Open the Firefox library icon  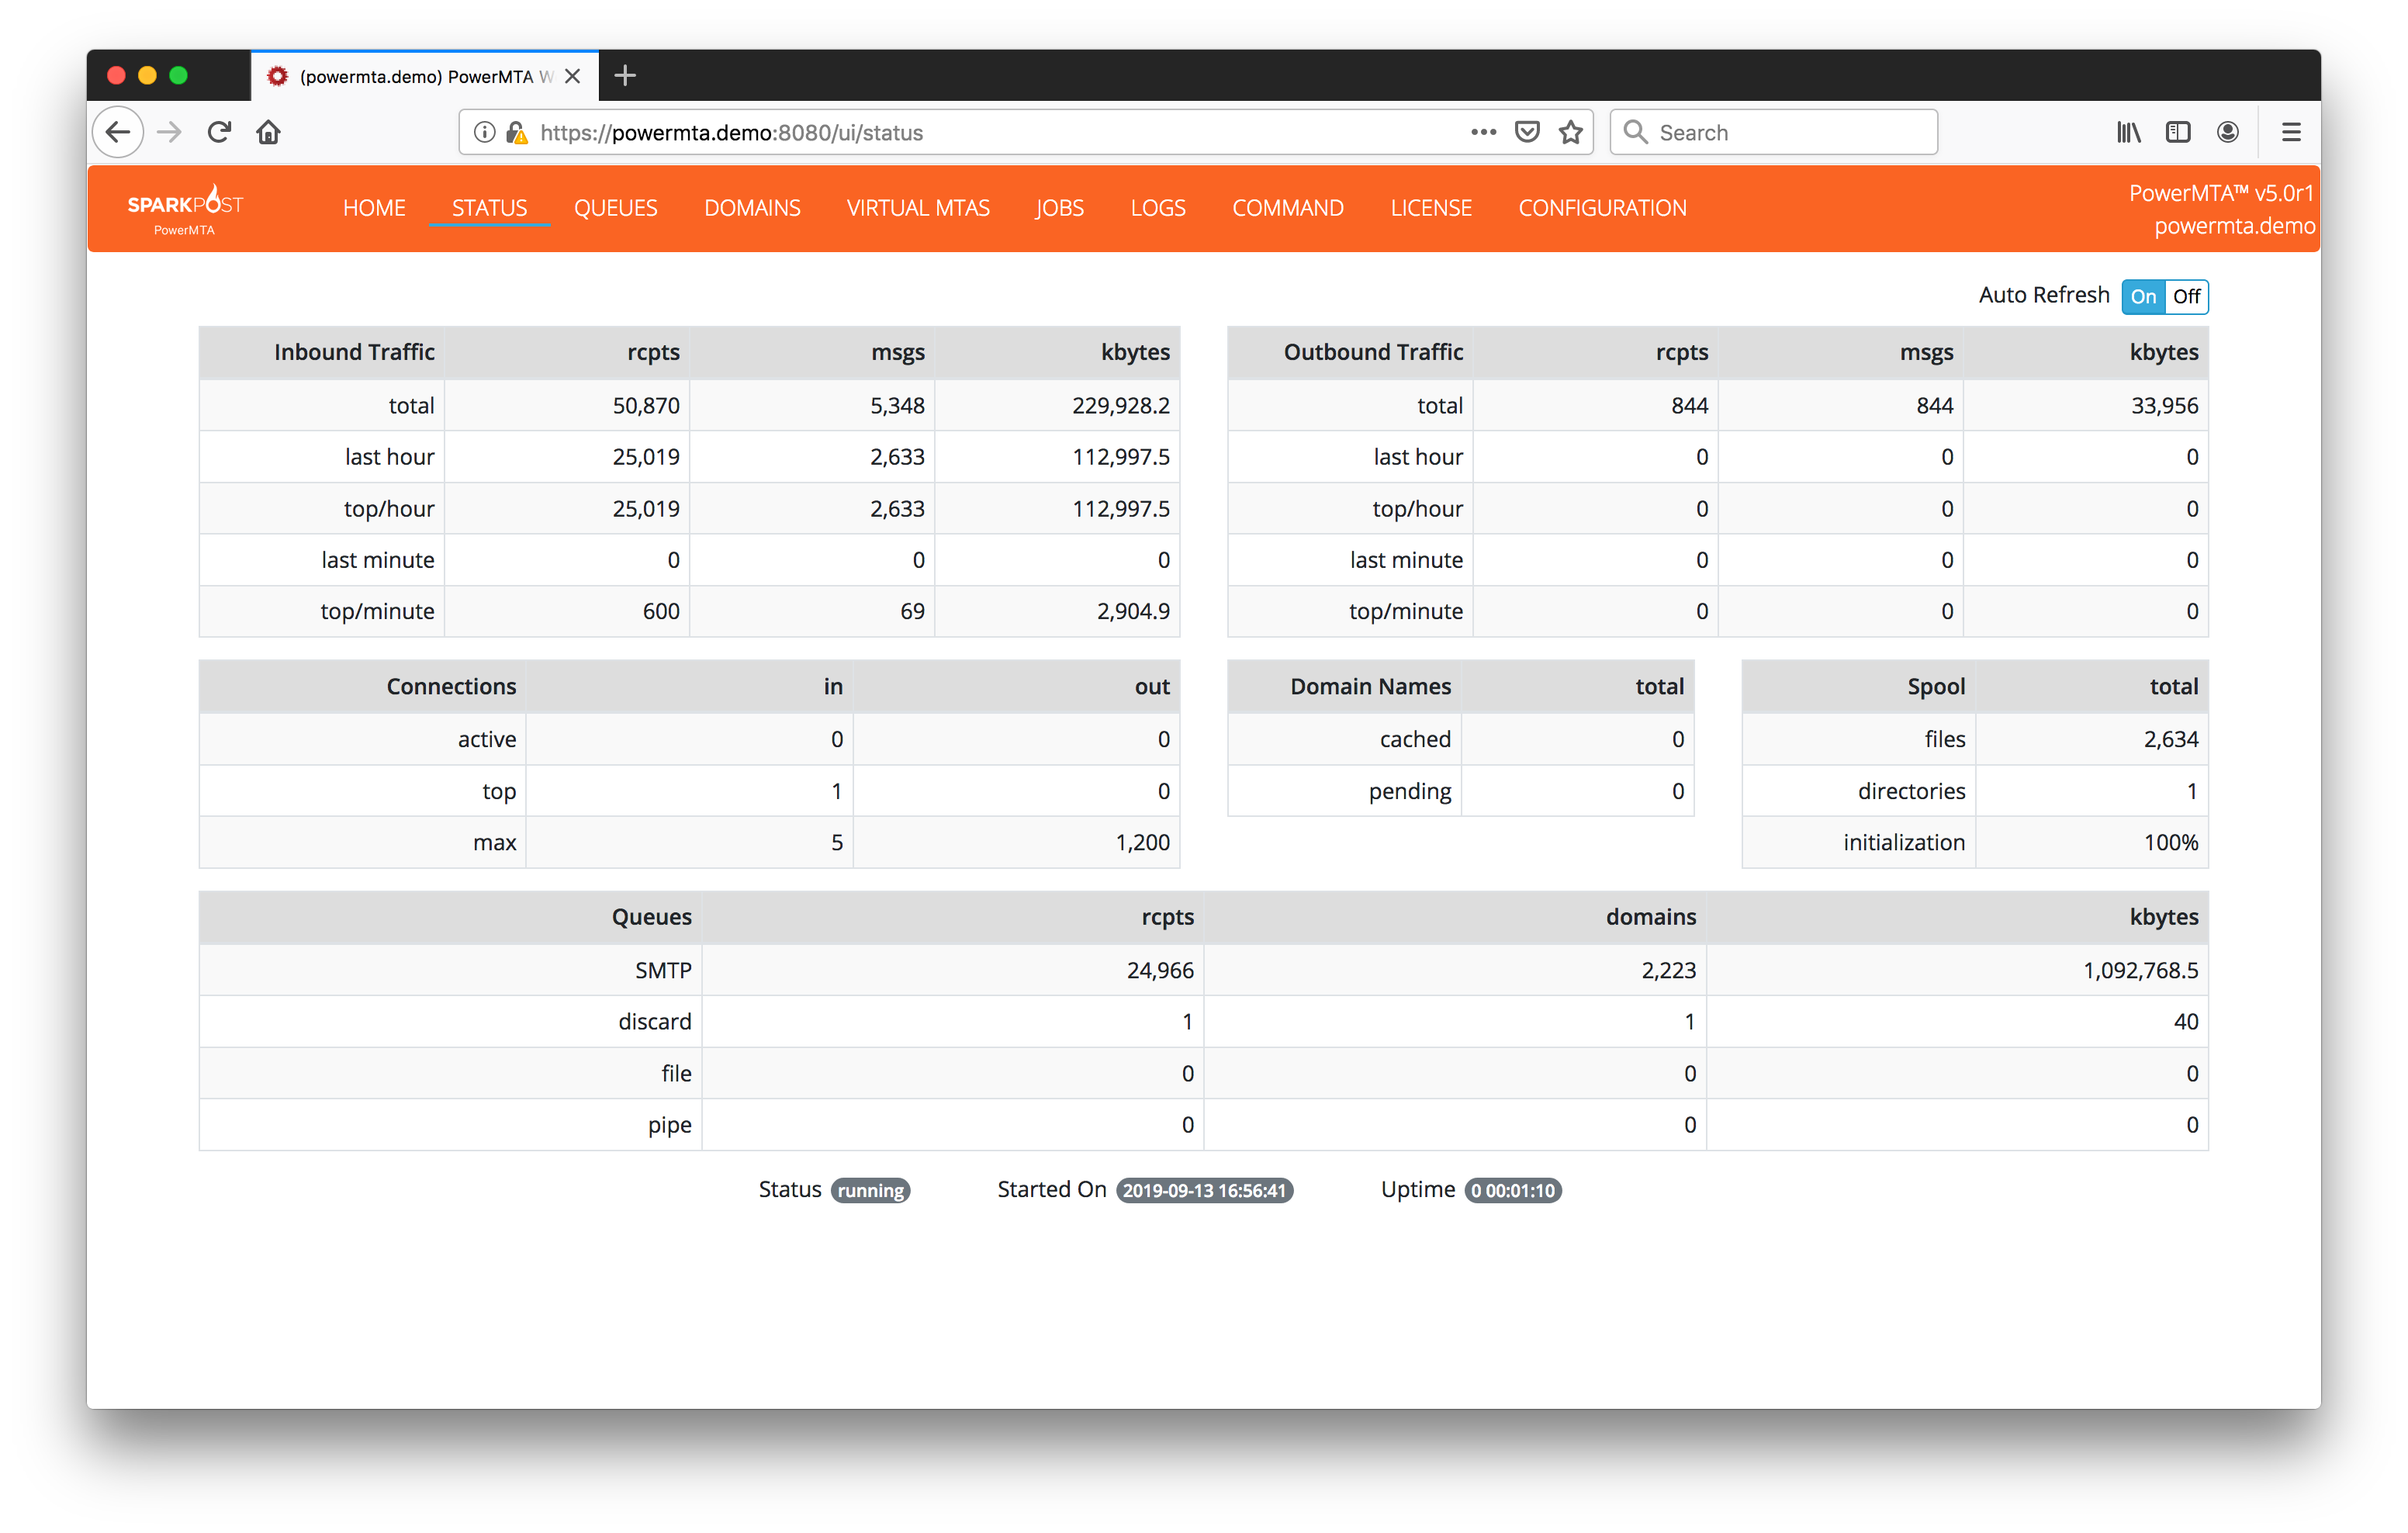(x=2128, y=132)
